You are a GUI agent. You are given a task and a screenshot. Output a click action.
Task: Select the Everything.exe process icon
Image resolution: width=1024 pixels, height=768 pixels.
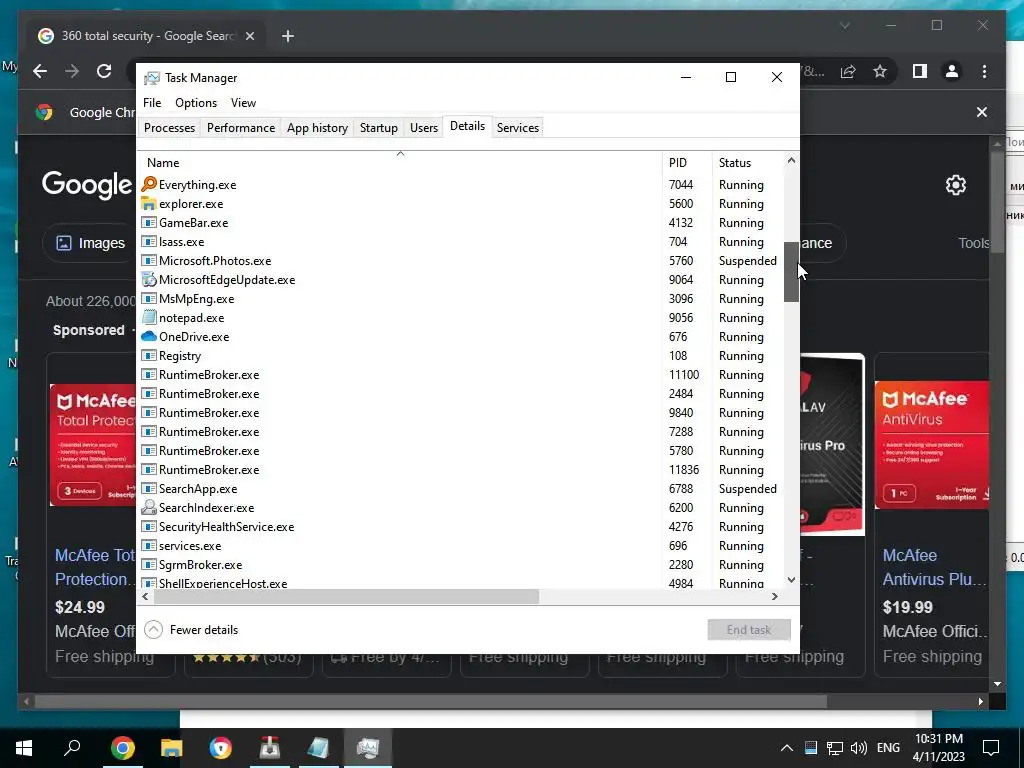(149, 185)
